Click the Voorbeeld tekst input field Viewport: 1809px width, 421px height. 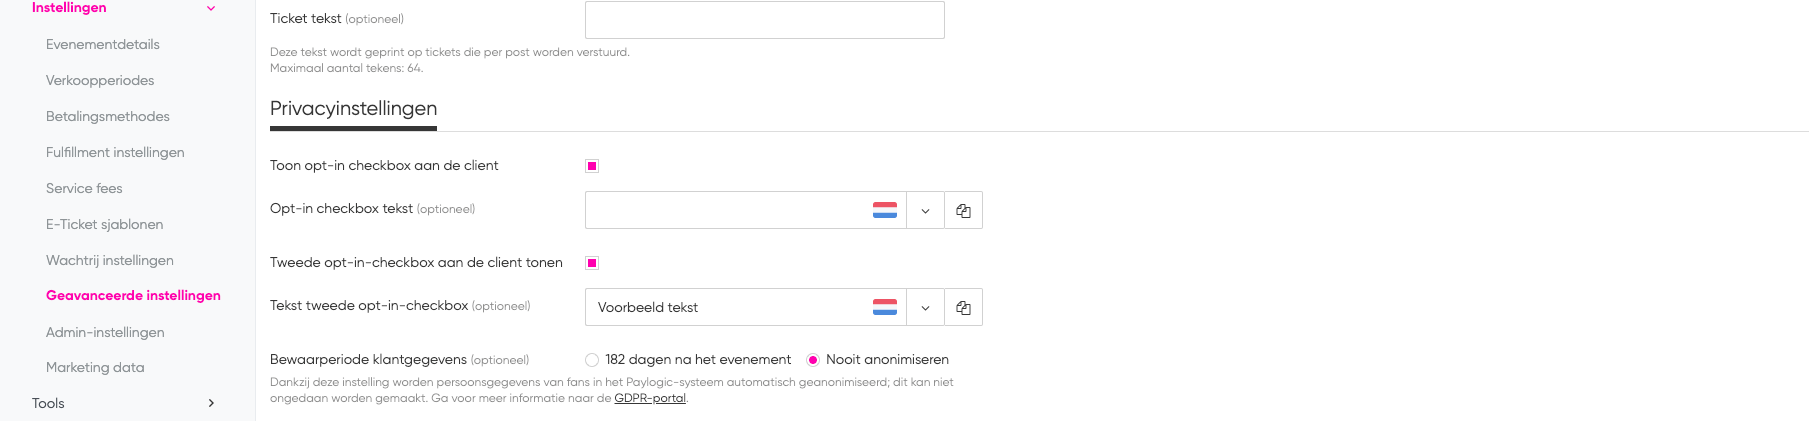click(729, 307)
